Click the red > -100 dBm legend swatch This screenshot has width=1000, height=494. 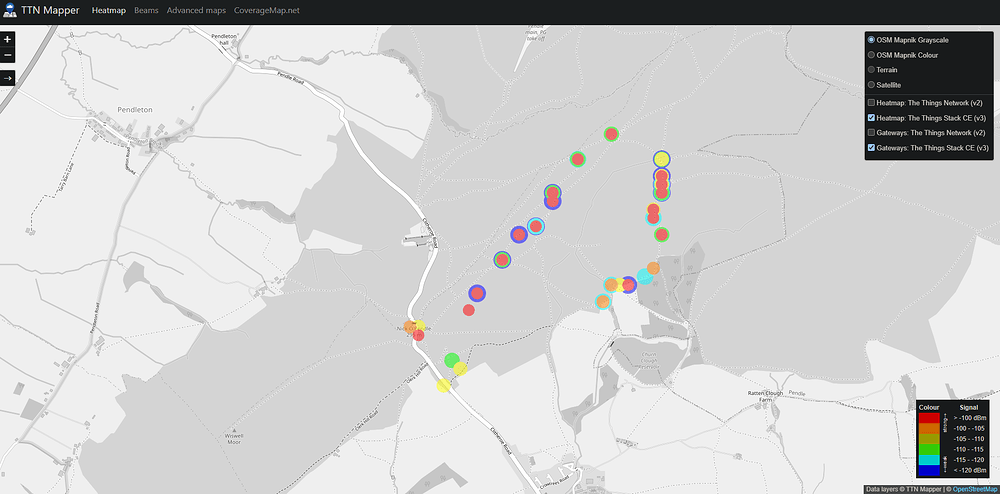coord(929,418)
